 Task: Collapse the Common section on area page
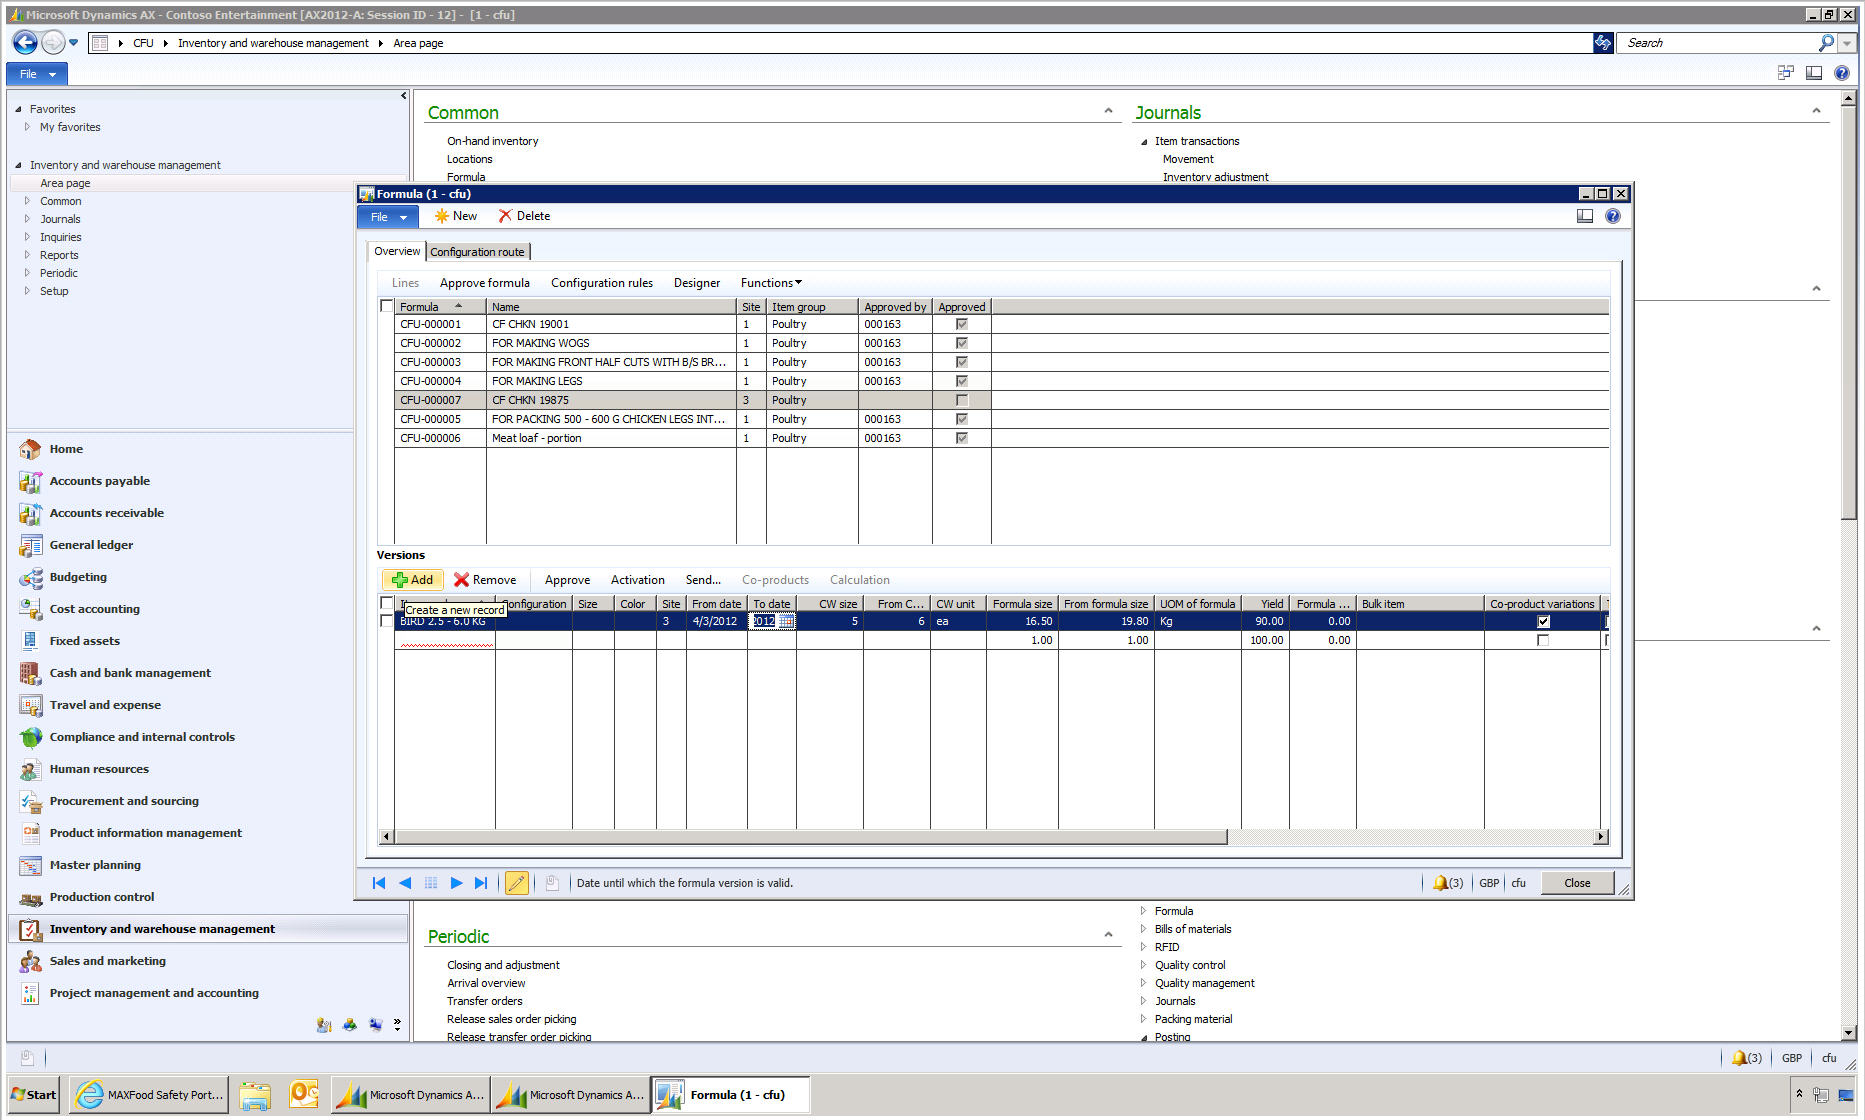[x=1108, y=111]
